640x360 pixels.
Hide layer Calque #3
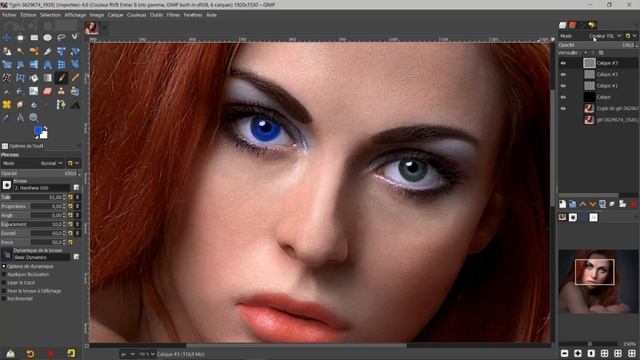563,63
